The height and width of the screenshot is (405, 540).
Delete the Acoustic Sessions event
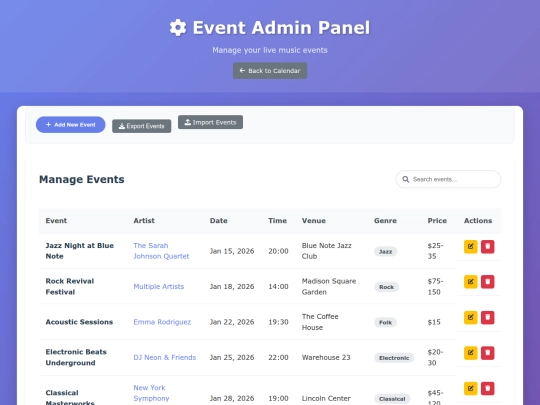[x=487, y=318]
